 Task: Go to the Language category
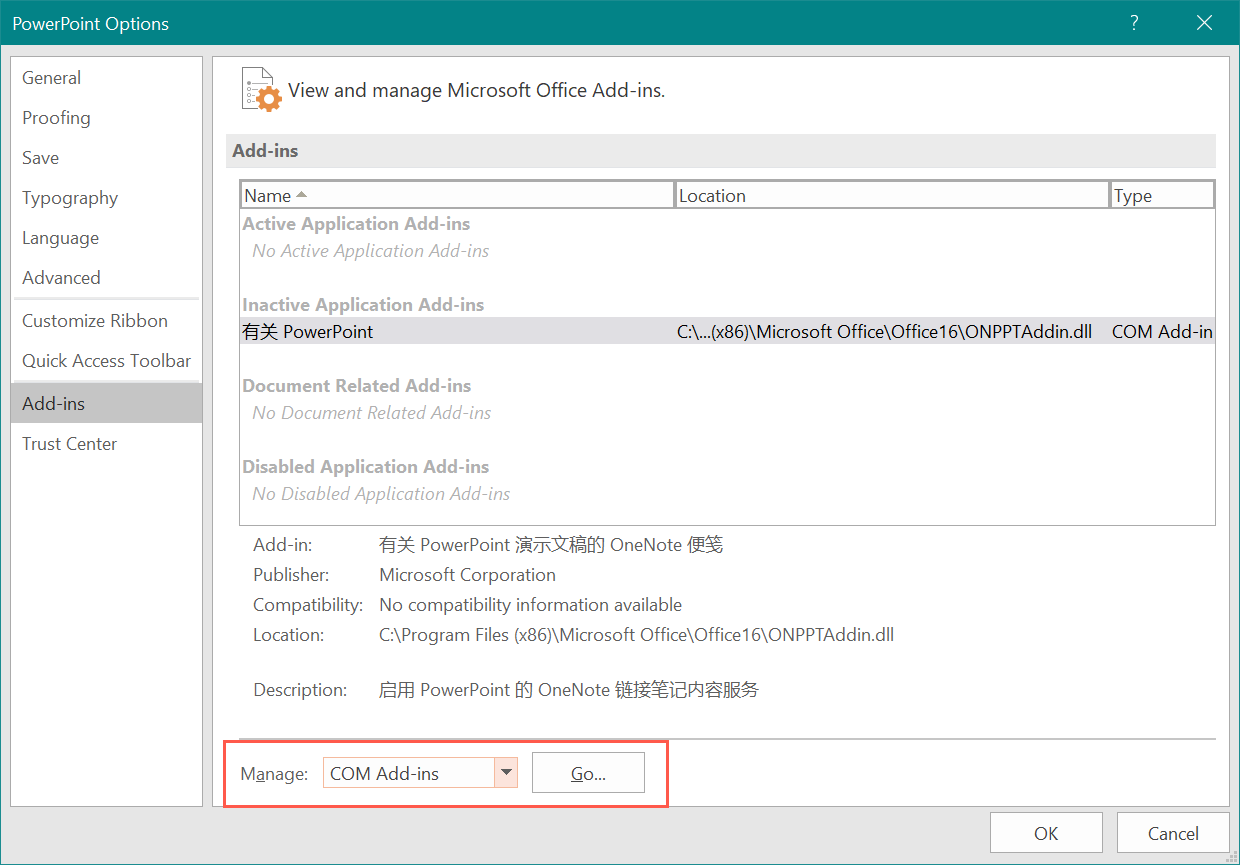[x=61, y=238]
